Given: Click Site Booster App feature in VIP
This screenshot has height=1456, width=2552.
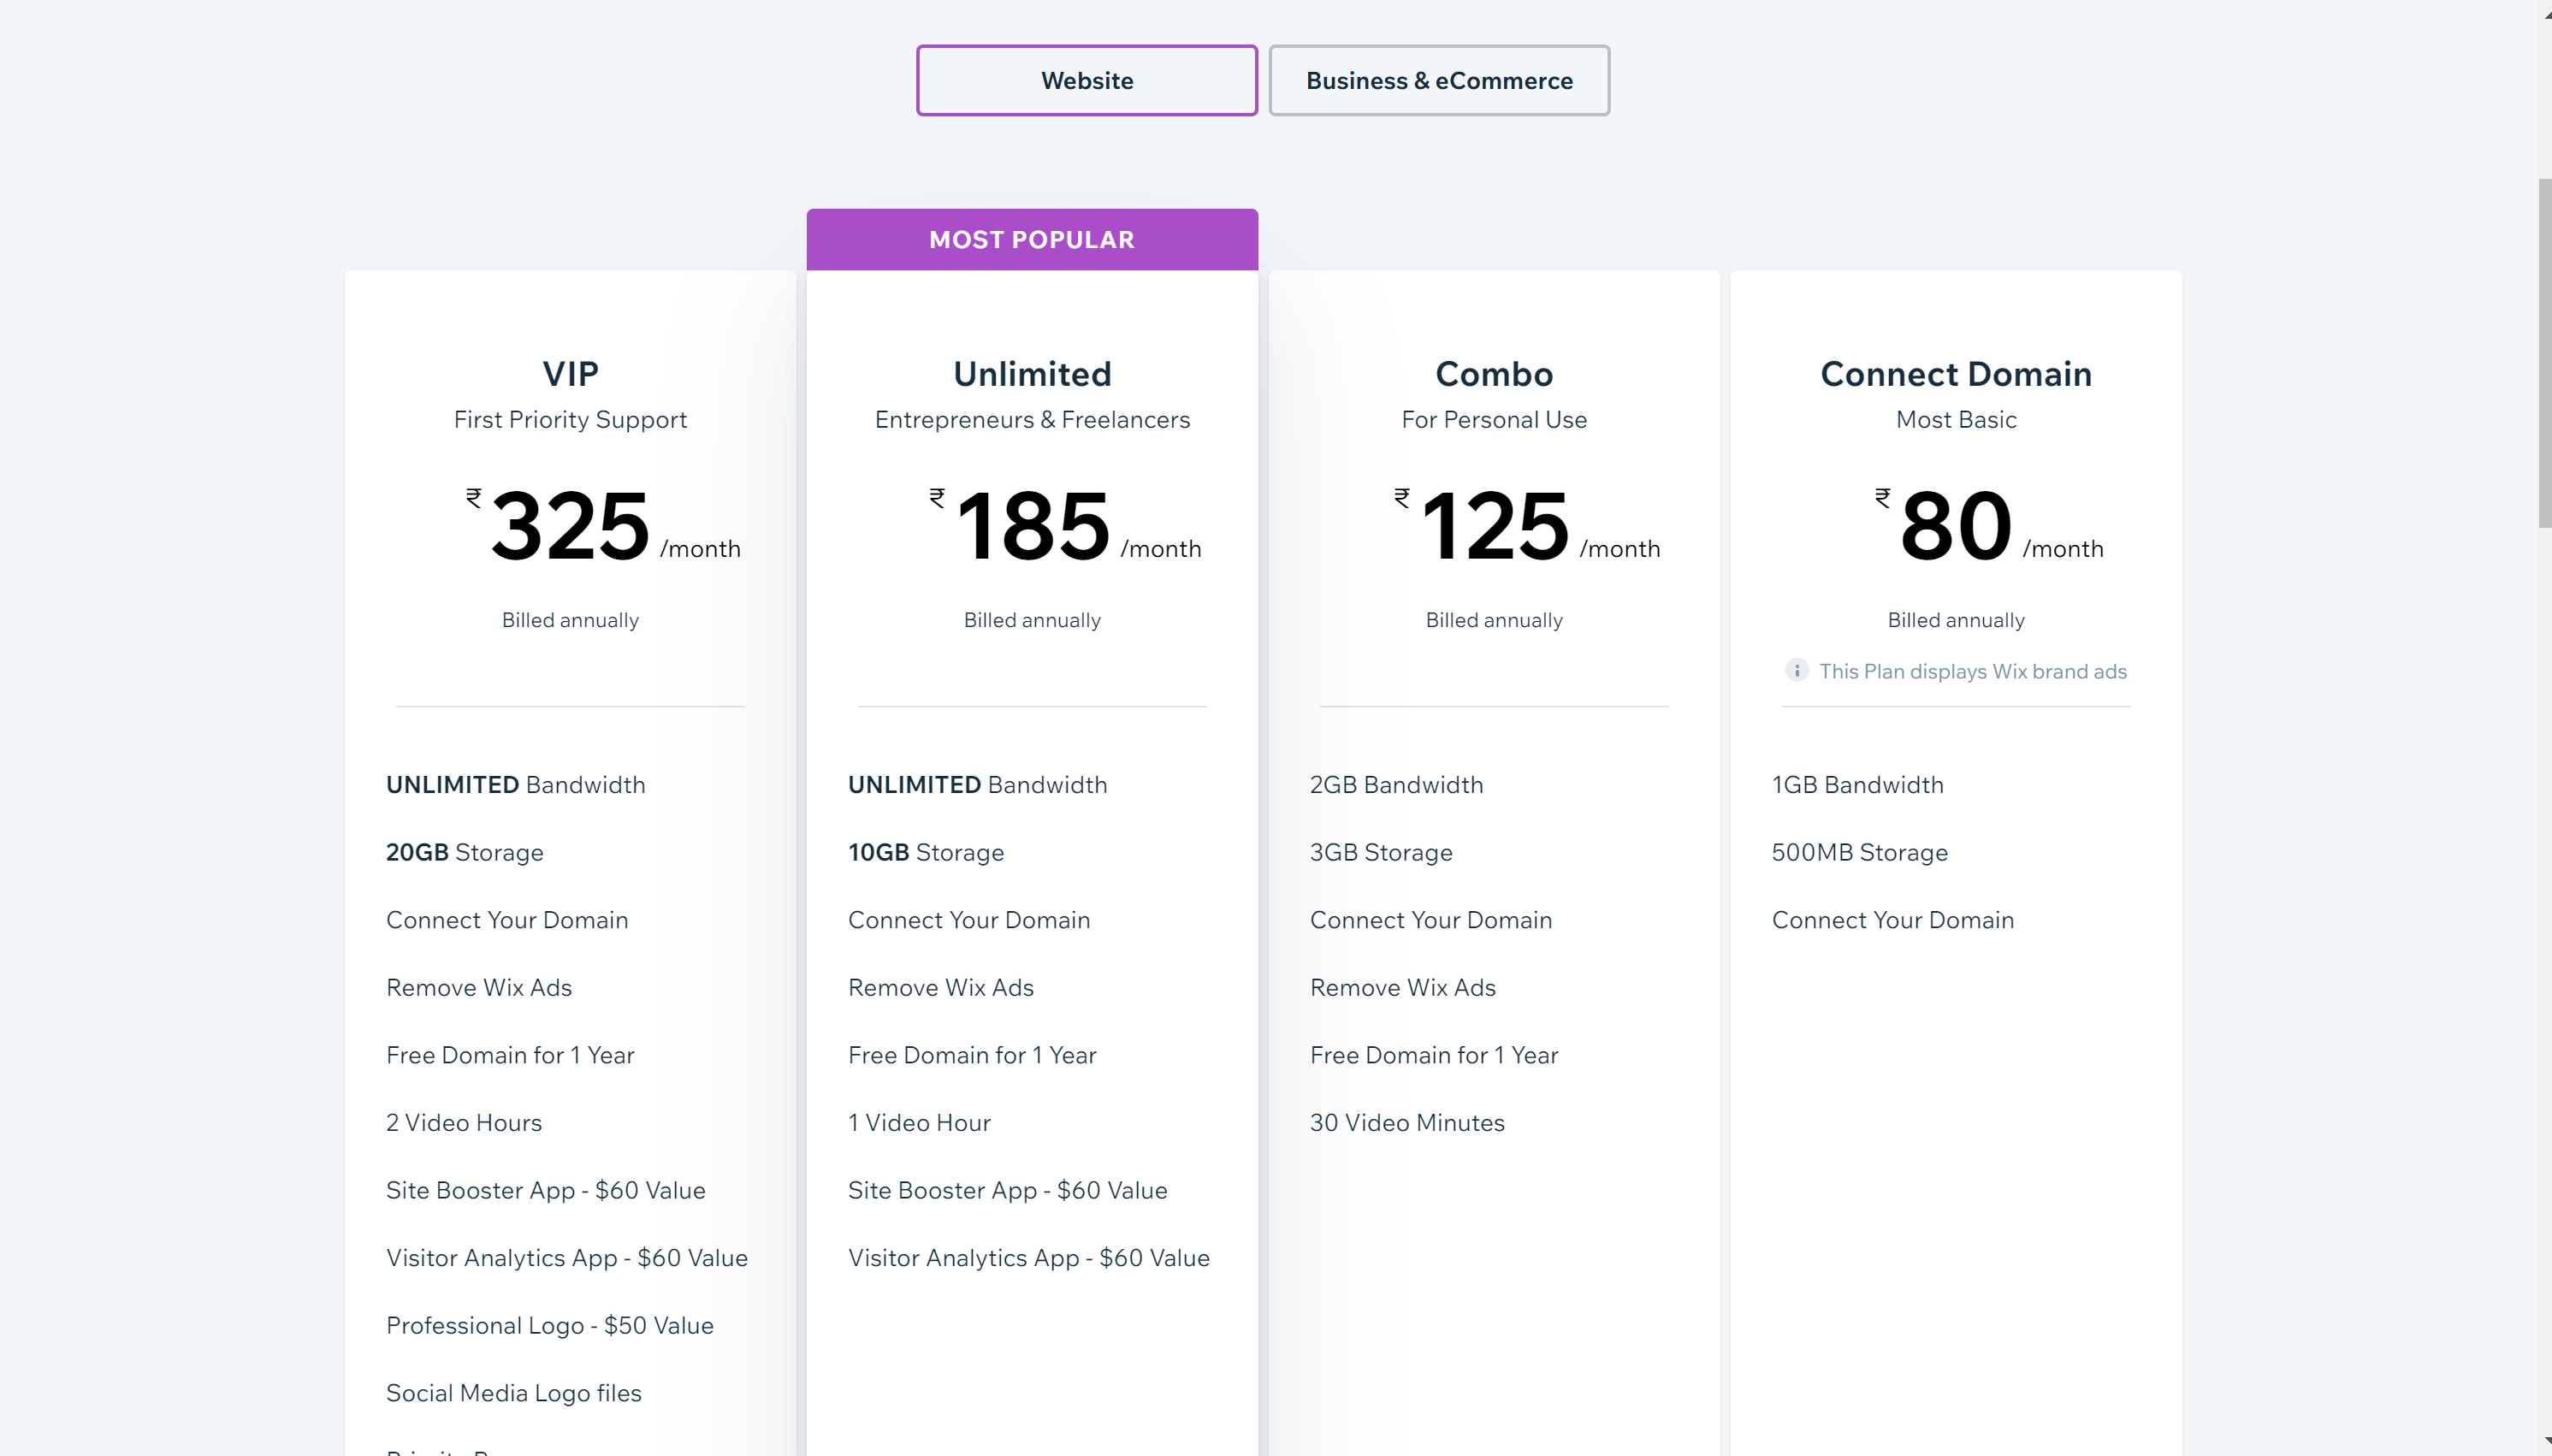Looking at the screenshot, I should (x=545, y=1190).
